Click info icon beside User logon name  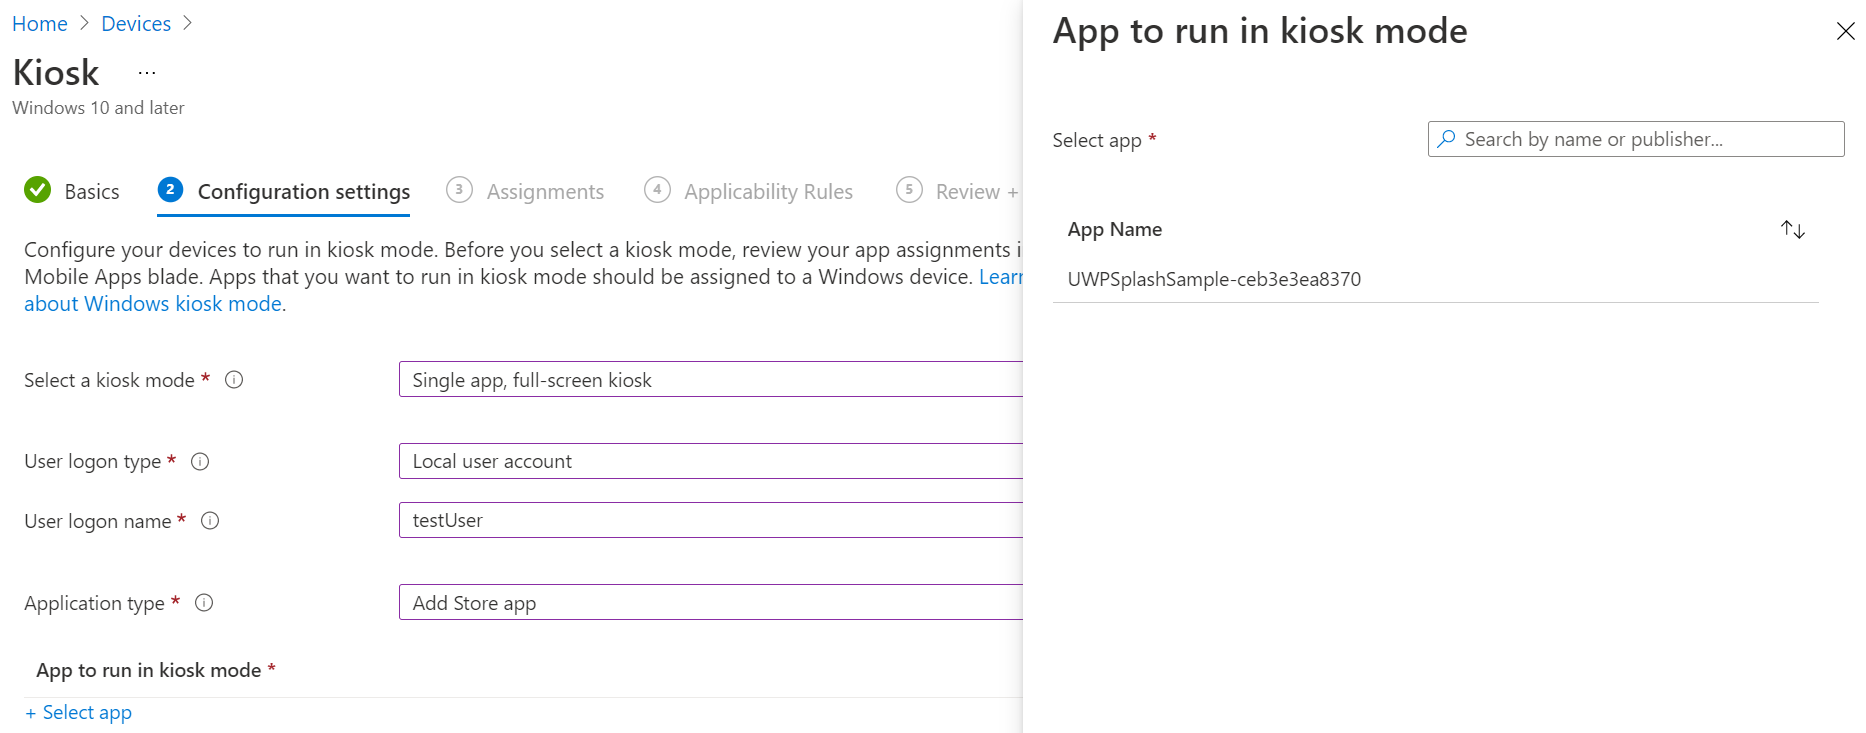coord(210,521)
